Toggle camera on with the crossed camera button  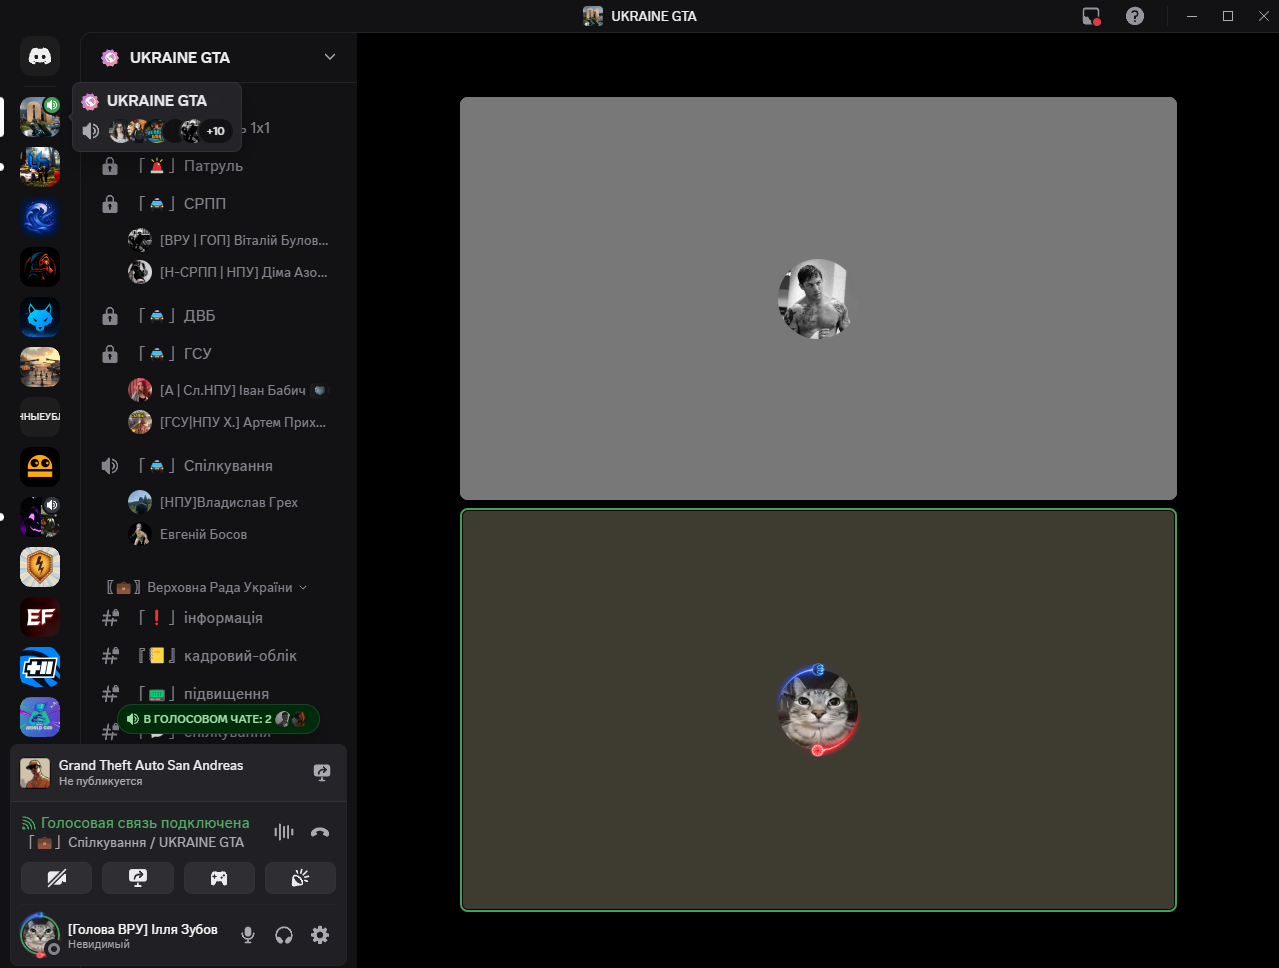[x=57, y=878]
